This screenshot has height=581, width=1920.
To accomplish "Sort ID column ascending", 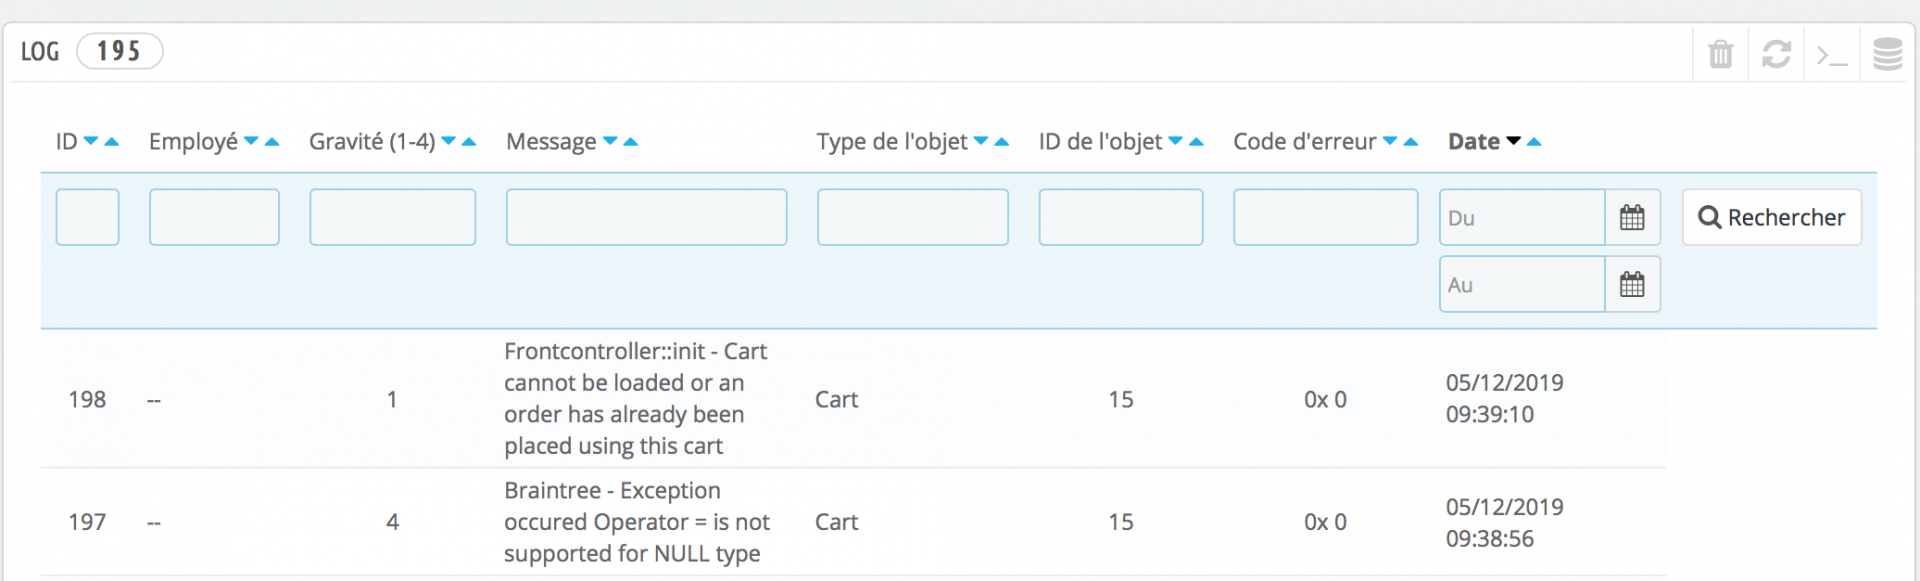I will pos(112,141).
